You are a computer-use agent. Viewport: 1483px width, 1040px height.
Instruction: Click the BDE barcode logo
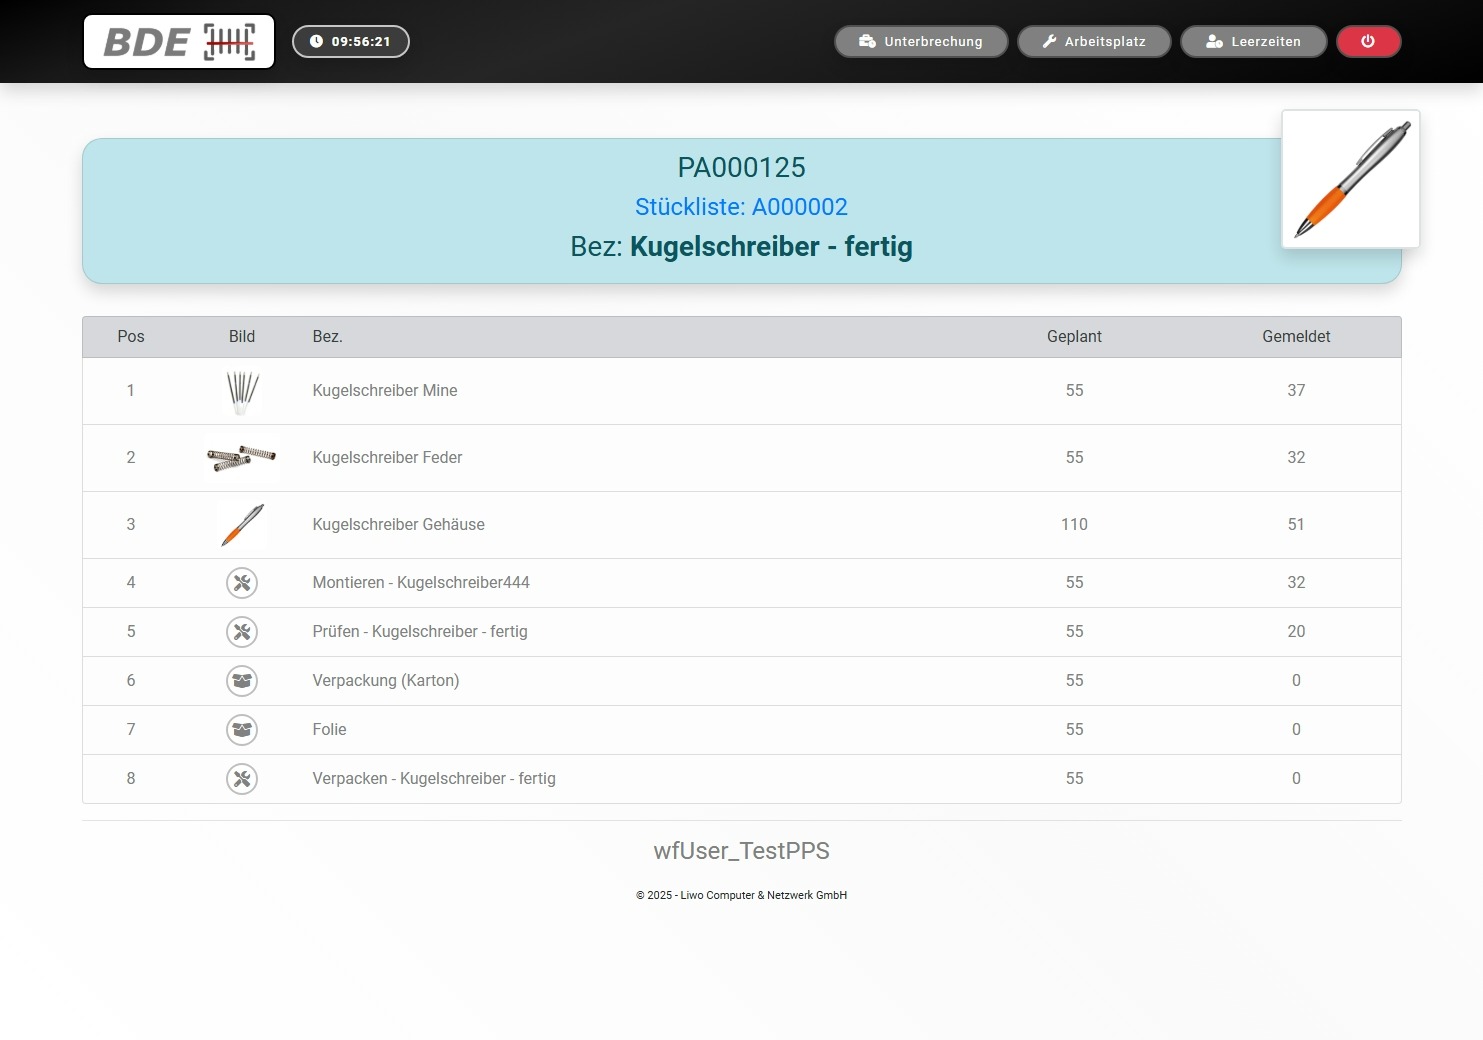tap(179, 42)
